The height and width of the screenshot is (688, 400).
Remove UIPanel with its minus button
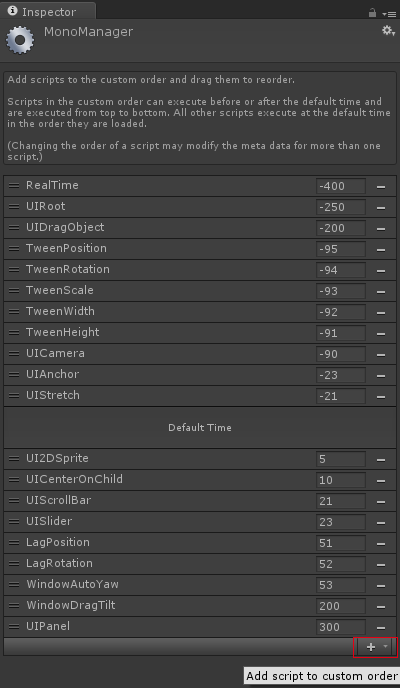point(381,628)
